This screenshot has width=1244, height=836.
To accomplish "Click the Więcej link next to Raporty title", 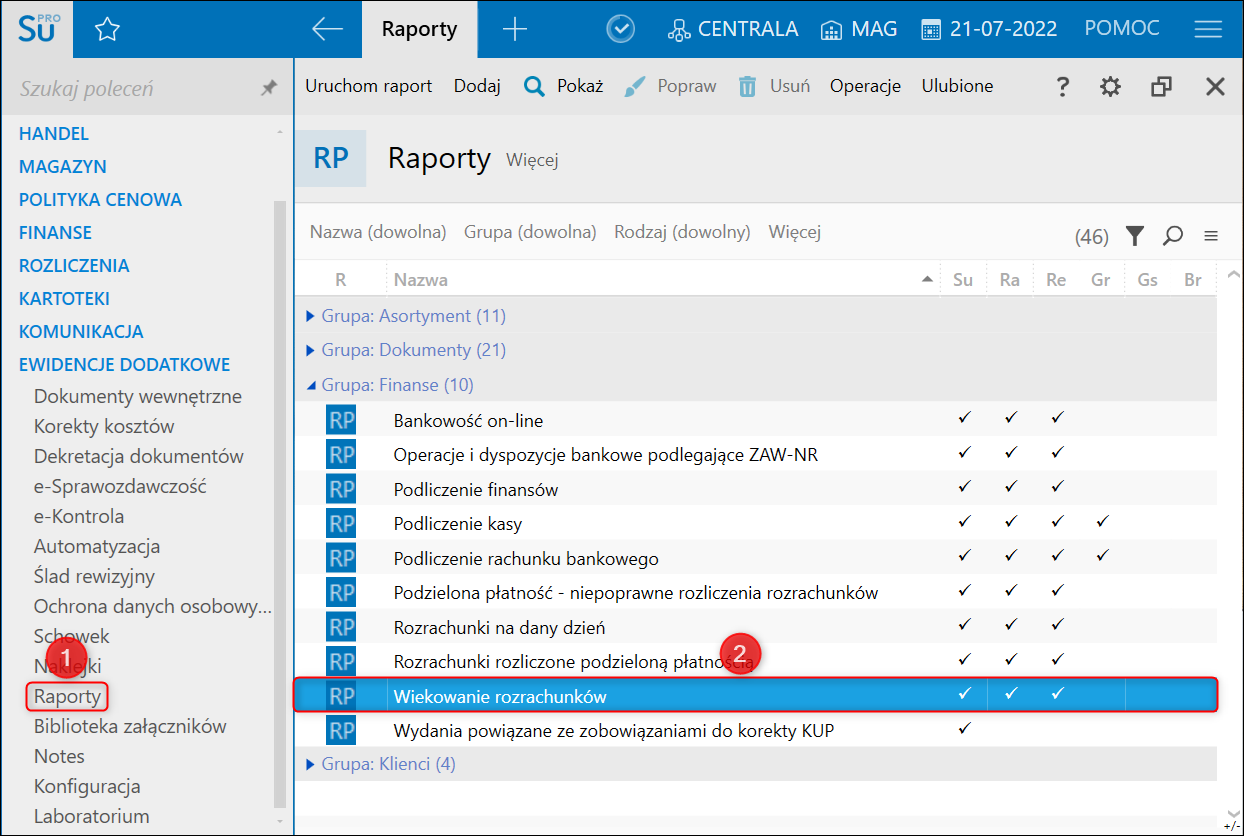I will pyautogui.click(x=532, y=160).
